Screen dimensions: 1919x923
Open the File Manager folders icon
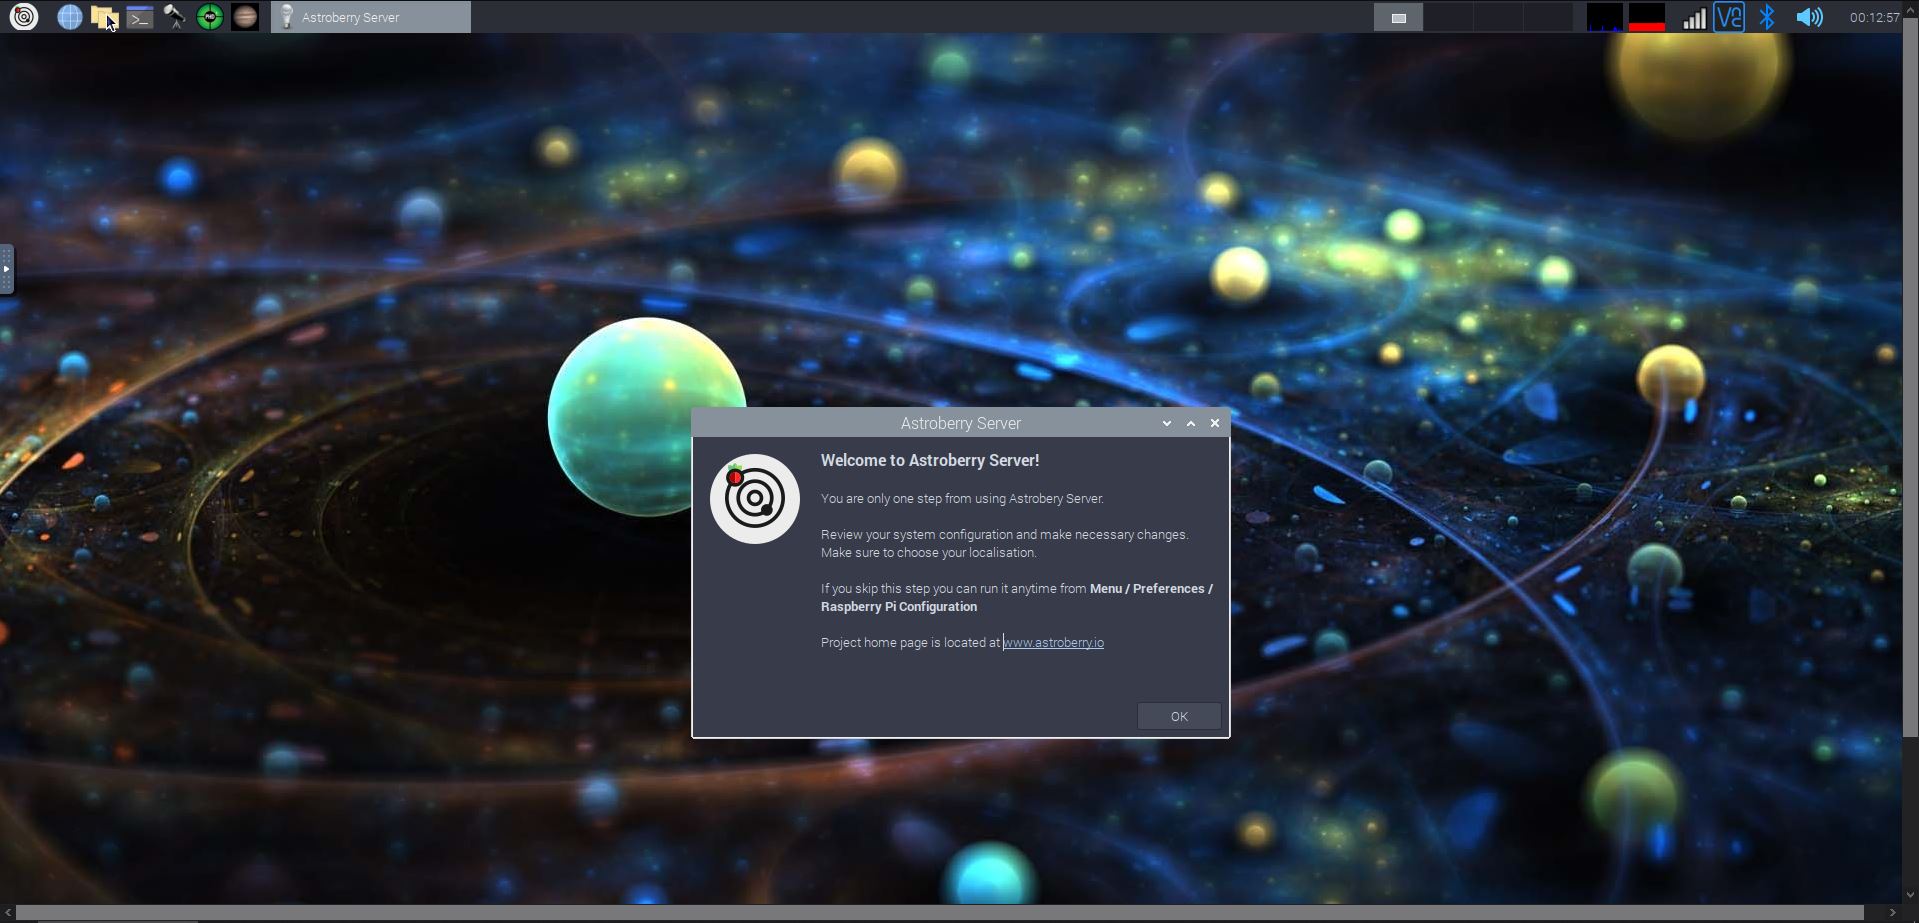(104, 17)
